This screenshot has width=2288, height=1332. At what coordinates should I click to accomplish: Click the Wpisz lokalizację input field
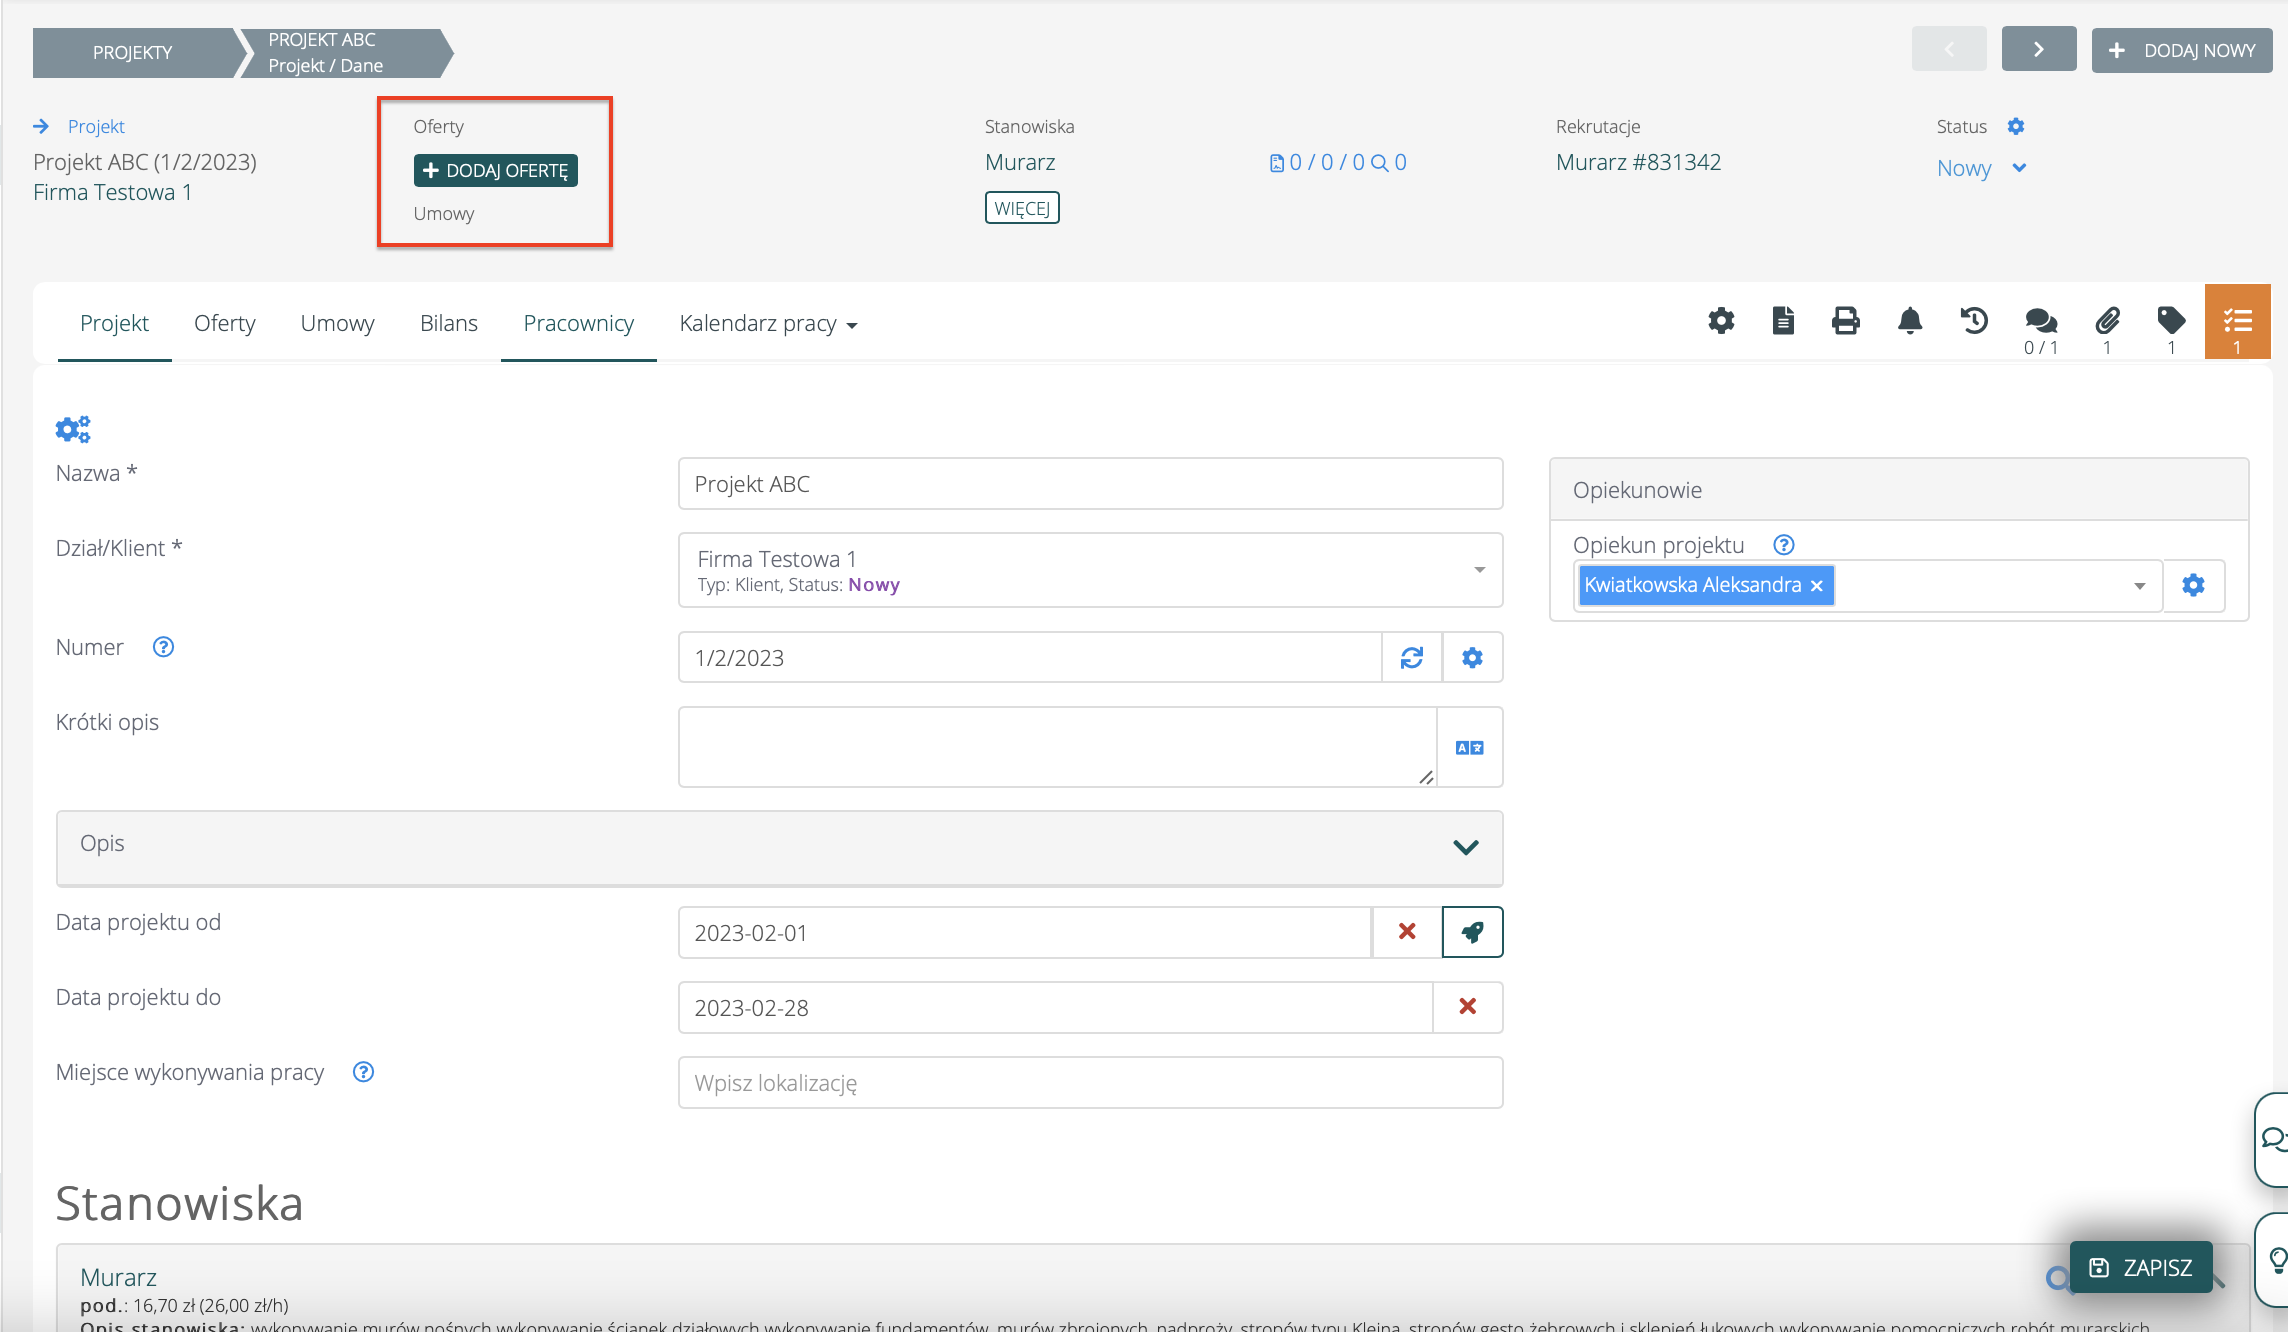1090,1083
